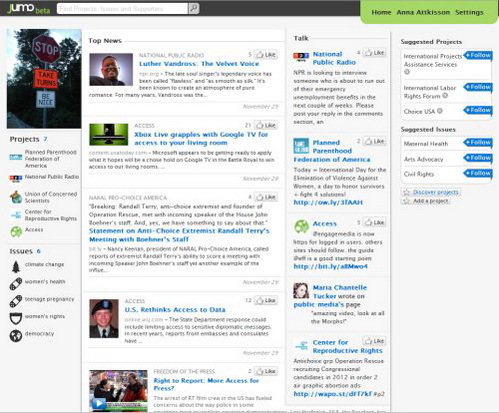Click Access globe icon in Projects list
The width and height of the screenshot is (499, 413).
[16, 231]
